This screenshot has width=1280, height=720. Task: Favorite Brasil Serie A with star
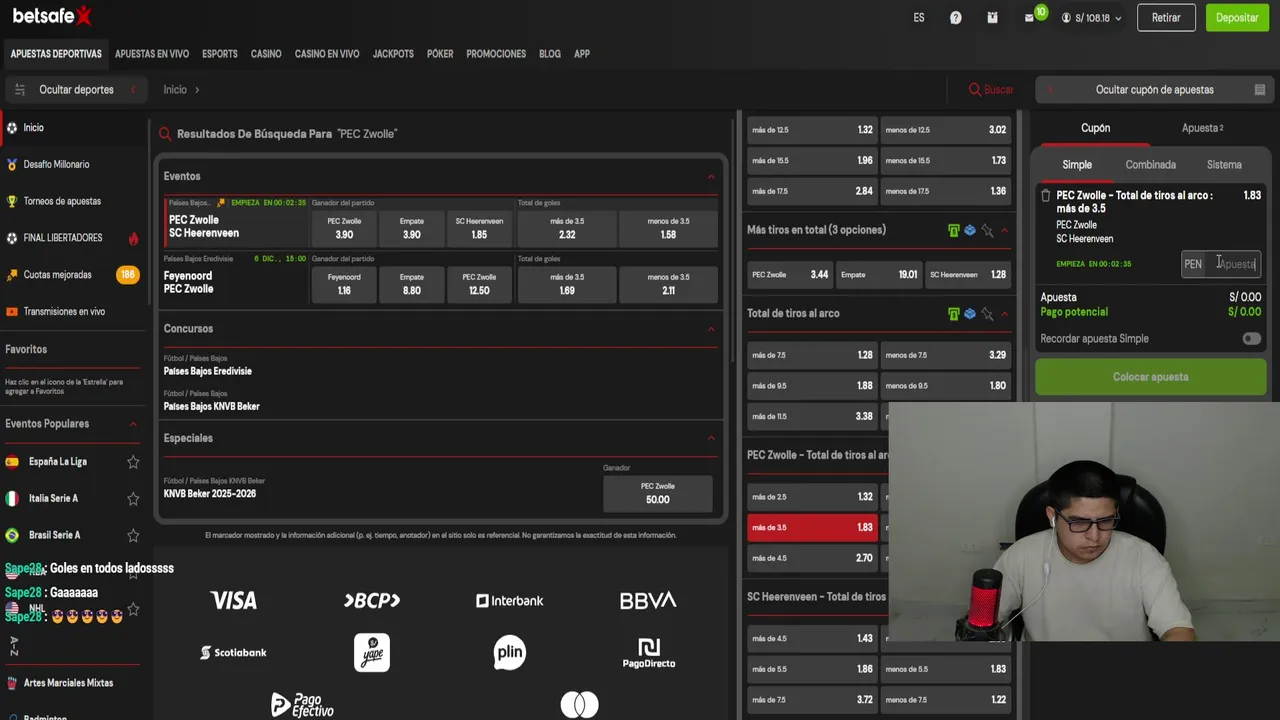point(133,535)
